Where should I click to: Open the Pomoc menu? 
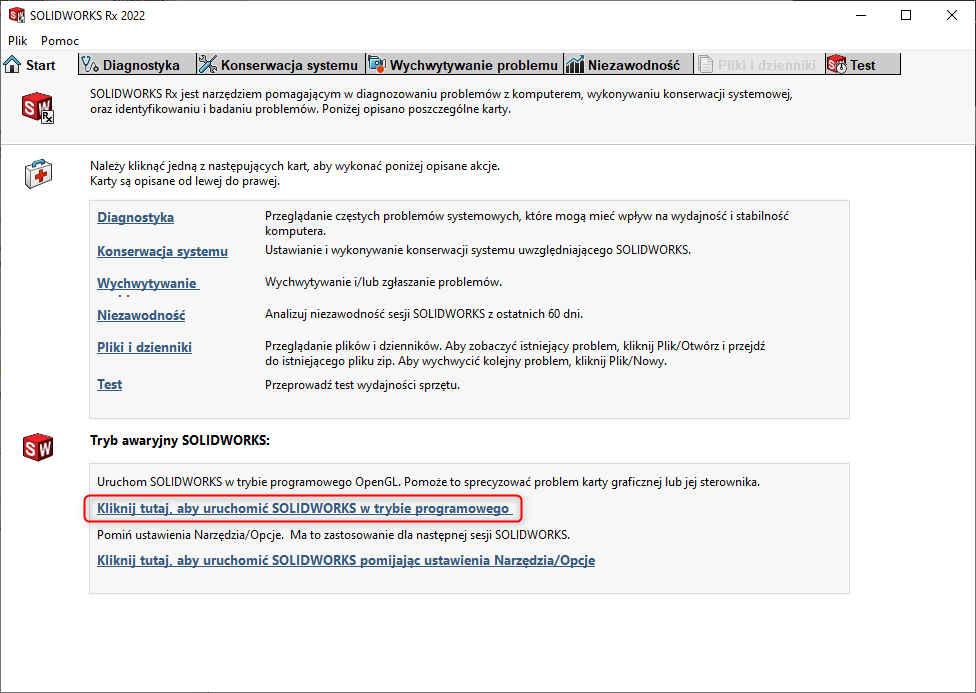click(60, 41)
